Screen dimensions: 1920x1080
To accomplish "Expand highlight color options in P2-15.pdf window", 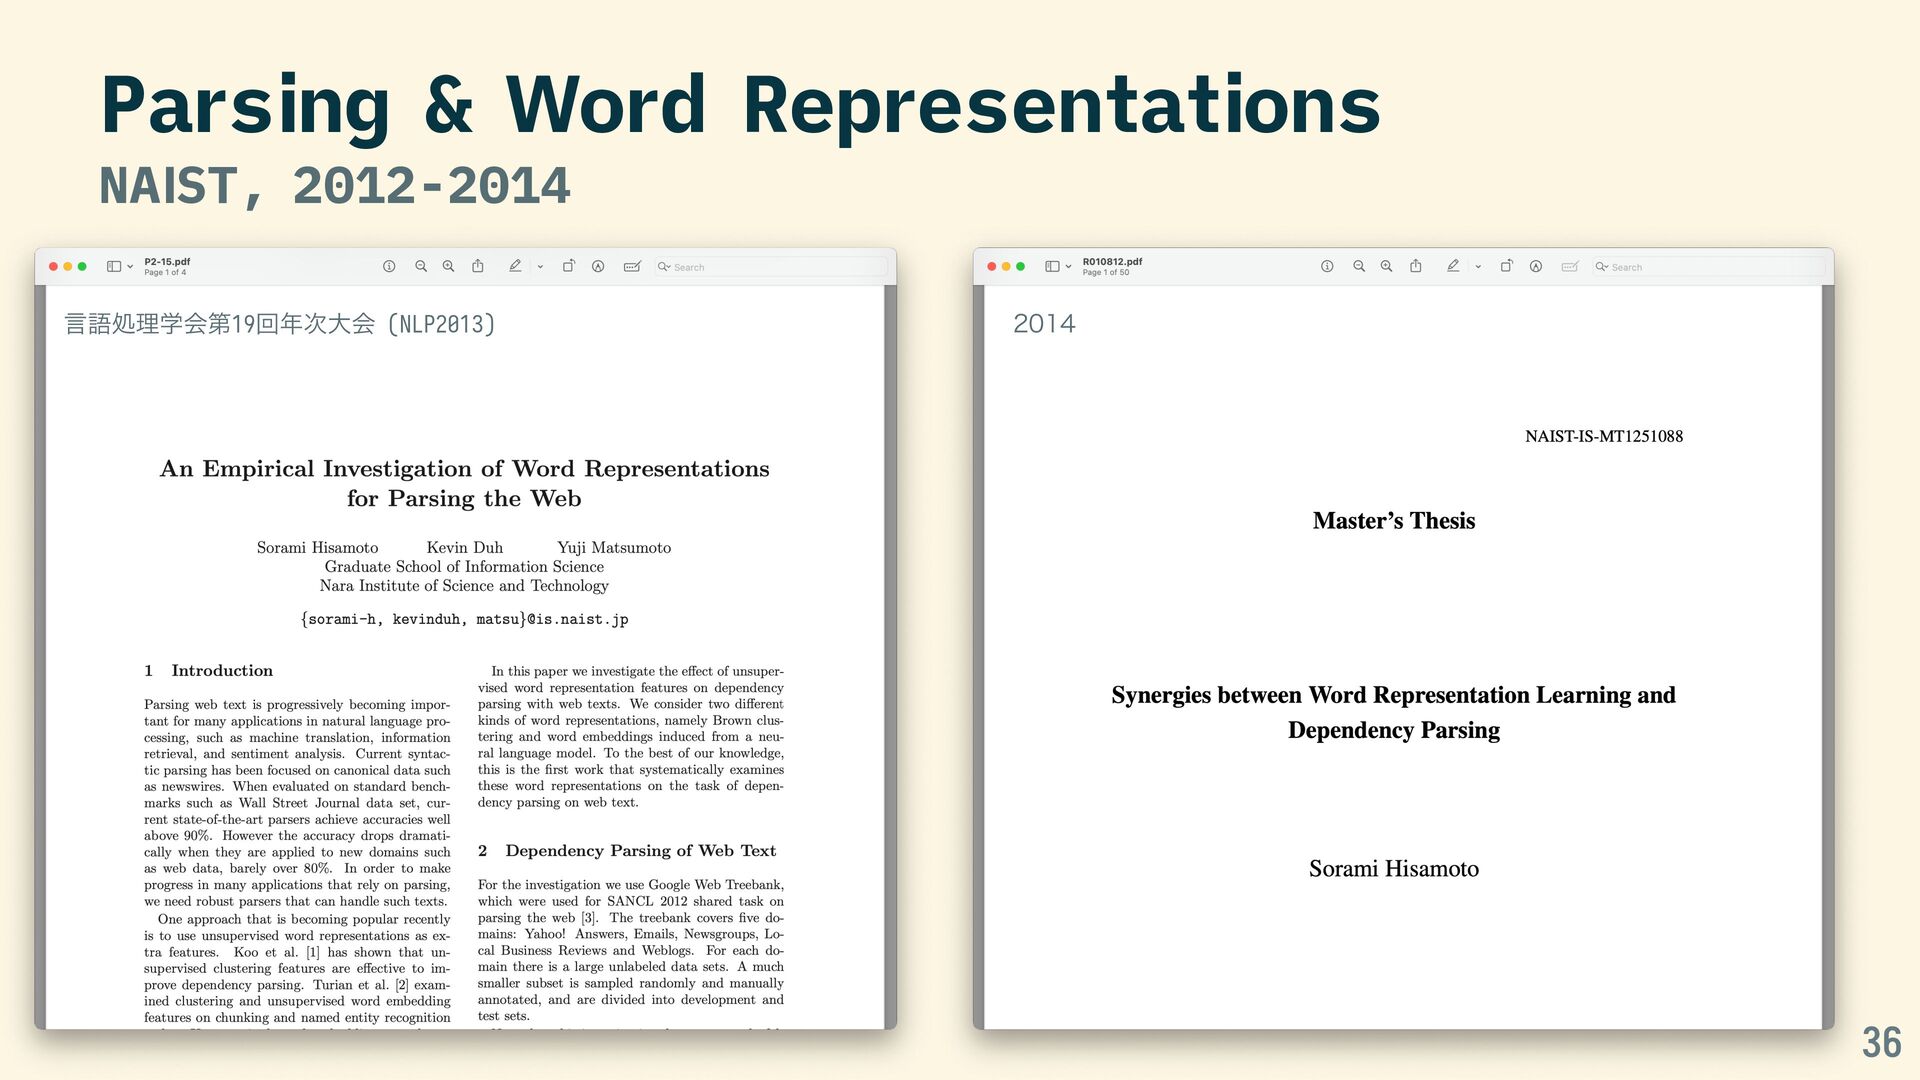I will (x=540, y=267).
